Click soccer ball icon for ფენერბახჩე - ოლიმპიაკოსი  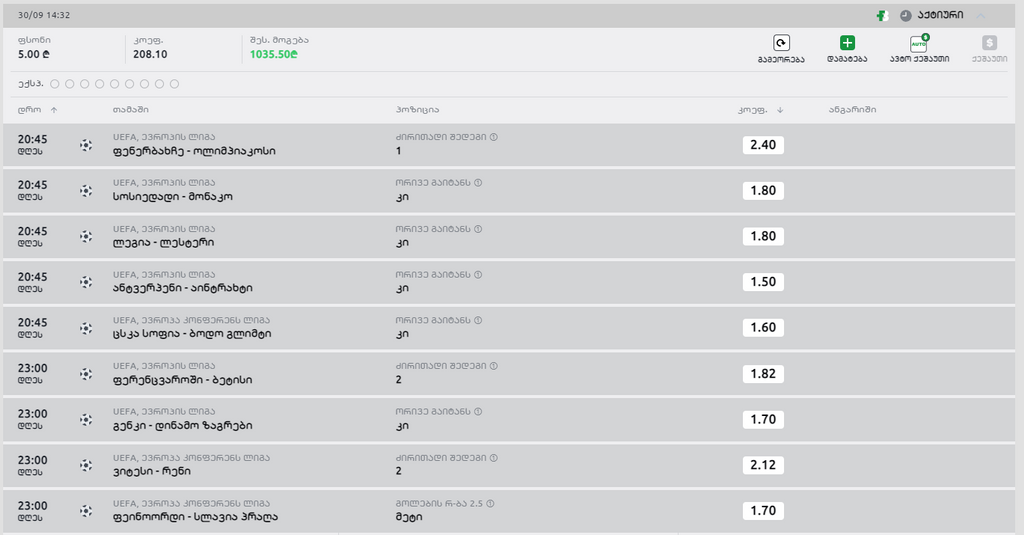(x=86, y=145)
